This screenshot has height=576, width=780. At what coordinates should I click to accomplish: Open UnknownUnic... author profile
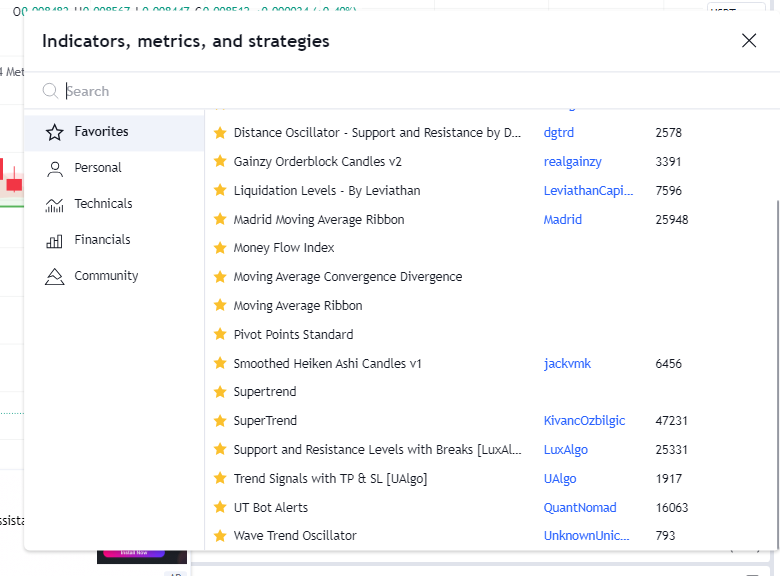(586, 536)
